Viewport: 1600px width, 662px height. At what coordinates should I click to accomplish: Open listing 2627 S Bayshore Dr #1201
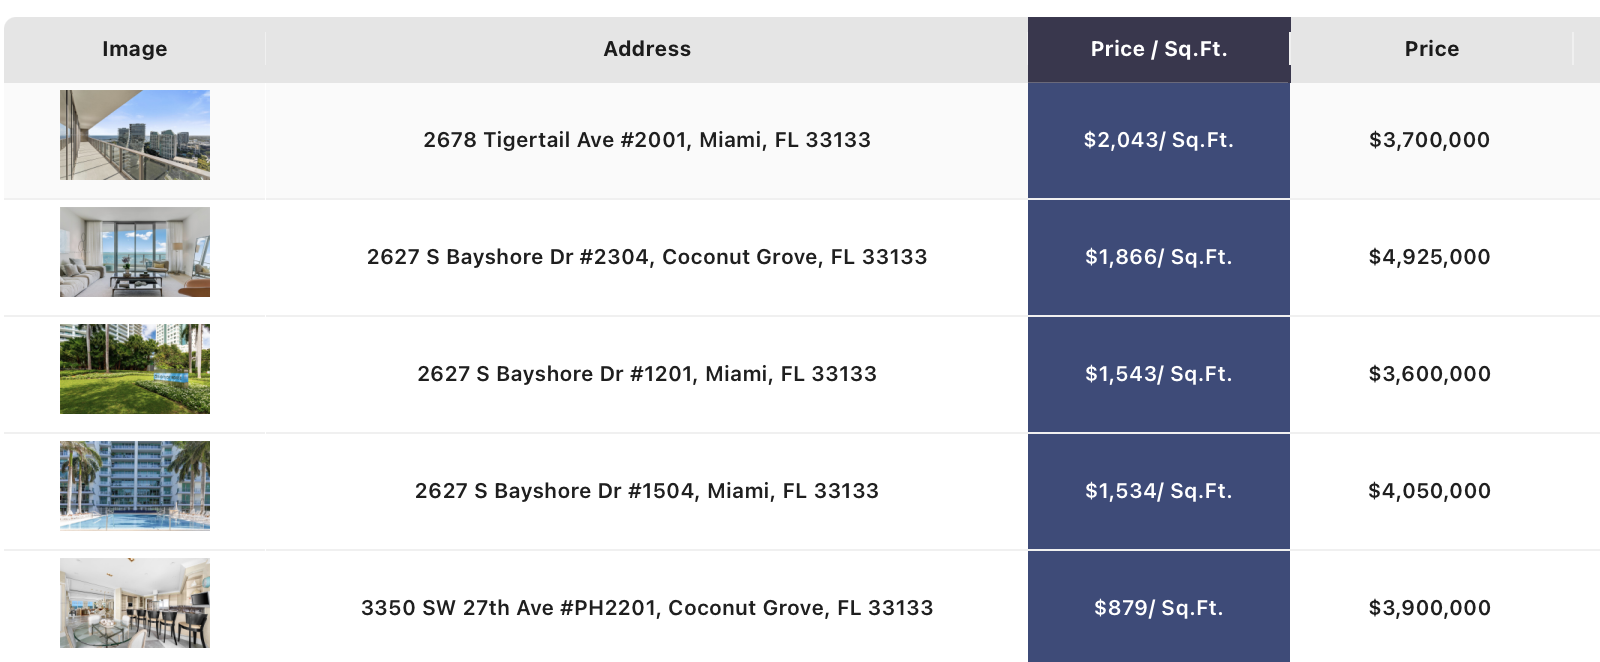647,374
